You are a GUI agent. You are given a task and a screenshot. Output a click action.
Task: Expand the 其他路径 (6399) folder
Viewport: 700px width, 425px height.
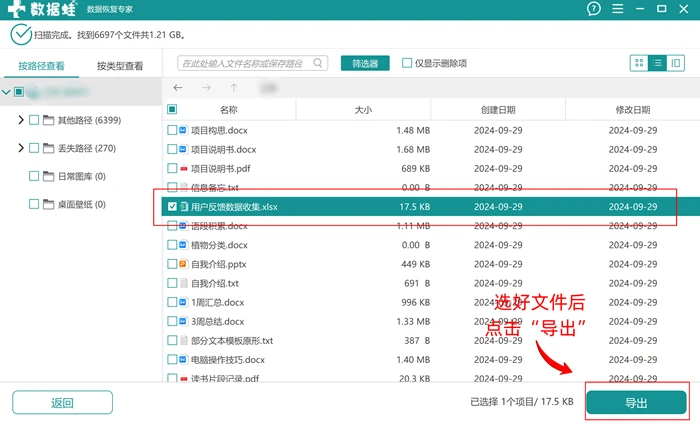[21, 120]
